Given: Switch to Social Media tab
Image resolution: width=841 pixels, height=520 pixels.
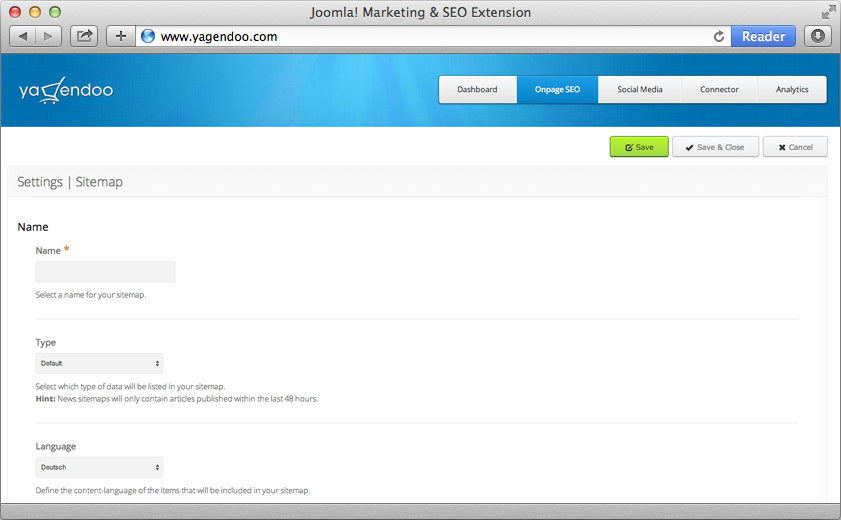Looking at the screenshot, I should tap(640, 90).
